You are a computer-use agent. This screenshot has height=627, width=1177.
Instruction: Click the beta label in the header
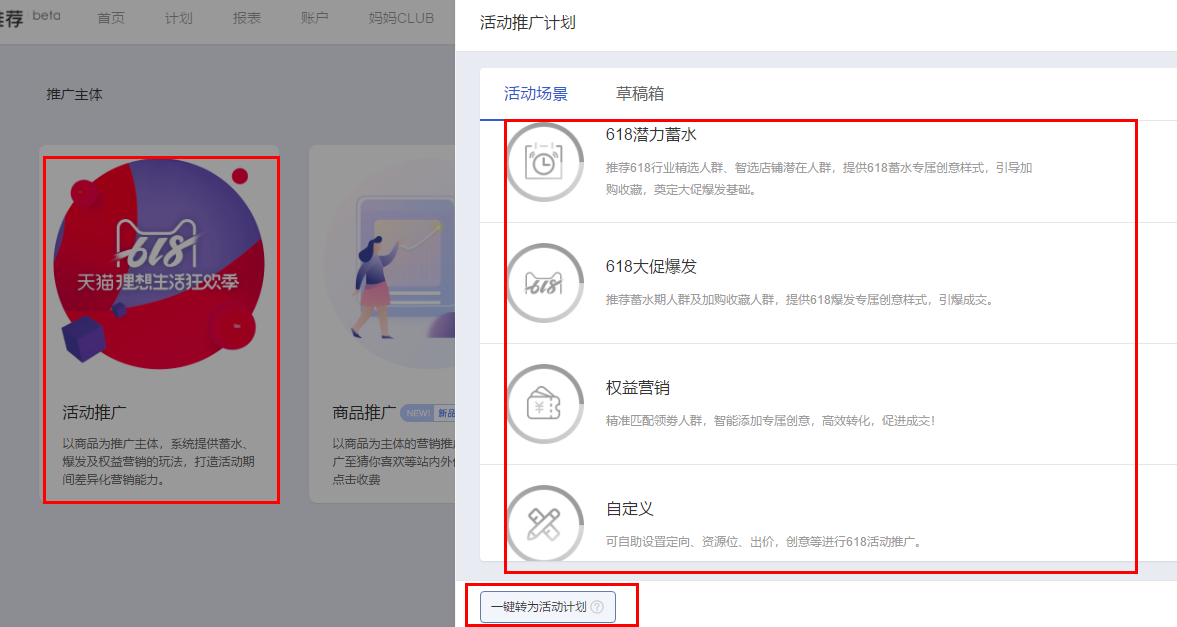pos(47,15)
